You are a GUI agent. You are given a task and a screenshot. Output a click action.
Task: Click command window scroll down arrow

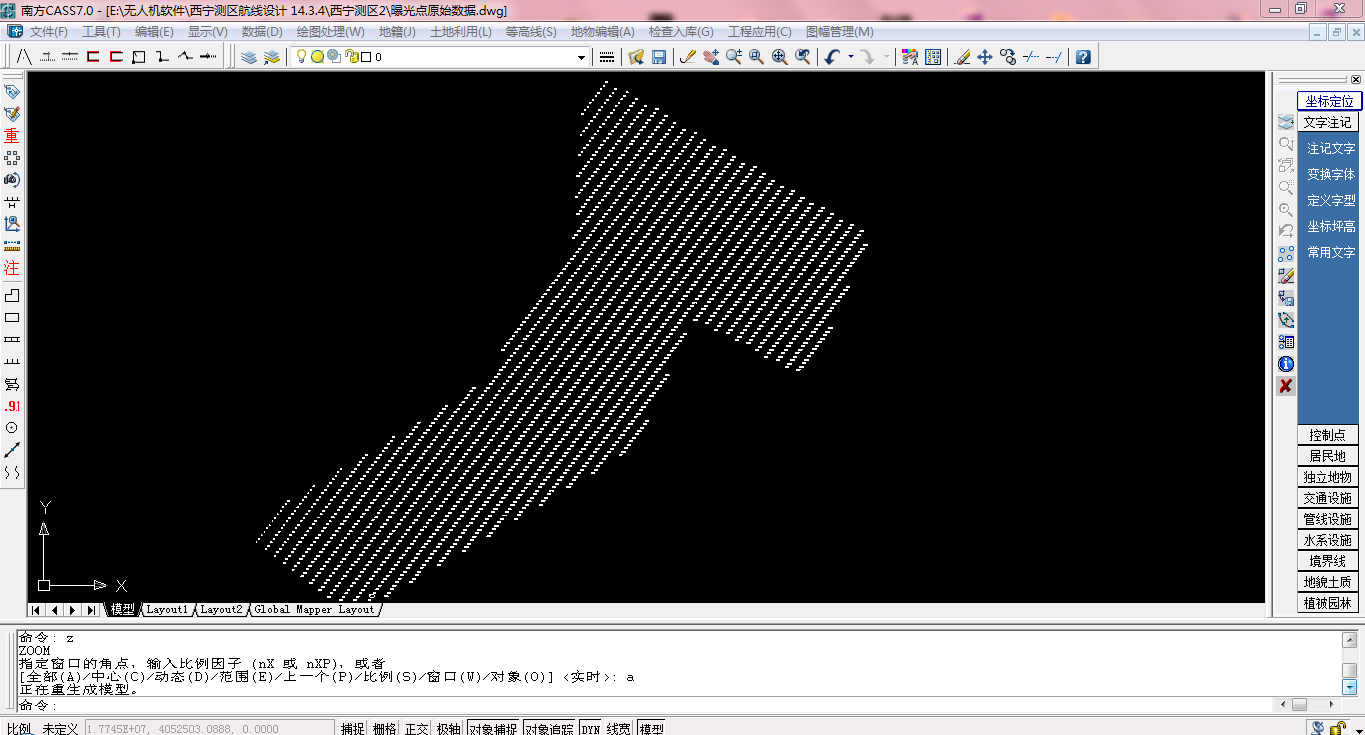point(1349,687)
